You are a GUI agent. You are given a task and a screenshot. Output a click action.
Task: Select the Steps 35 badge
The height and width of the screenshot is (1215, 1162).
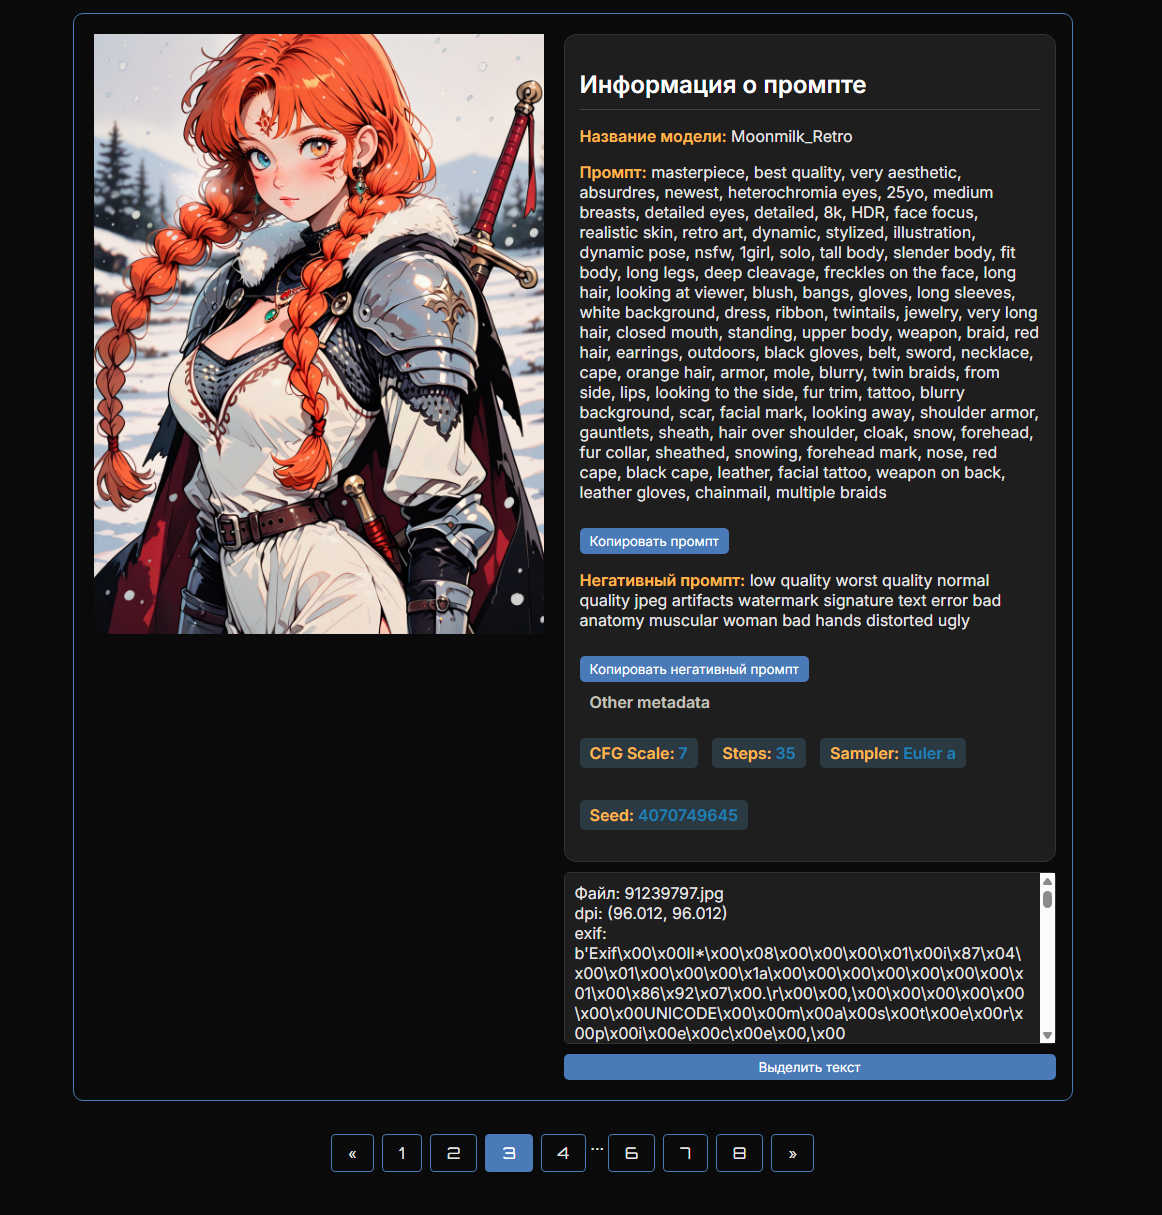pos(758,753)
